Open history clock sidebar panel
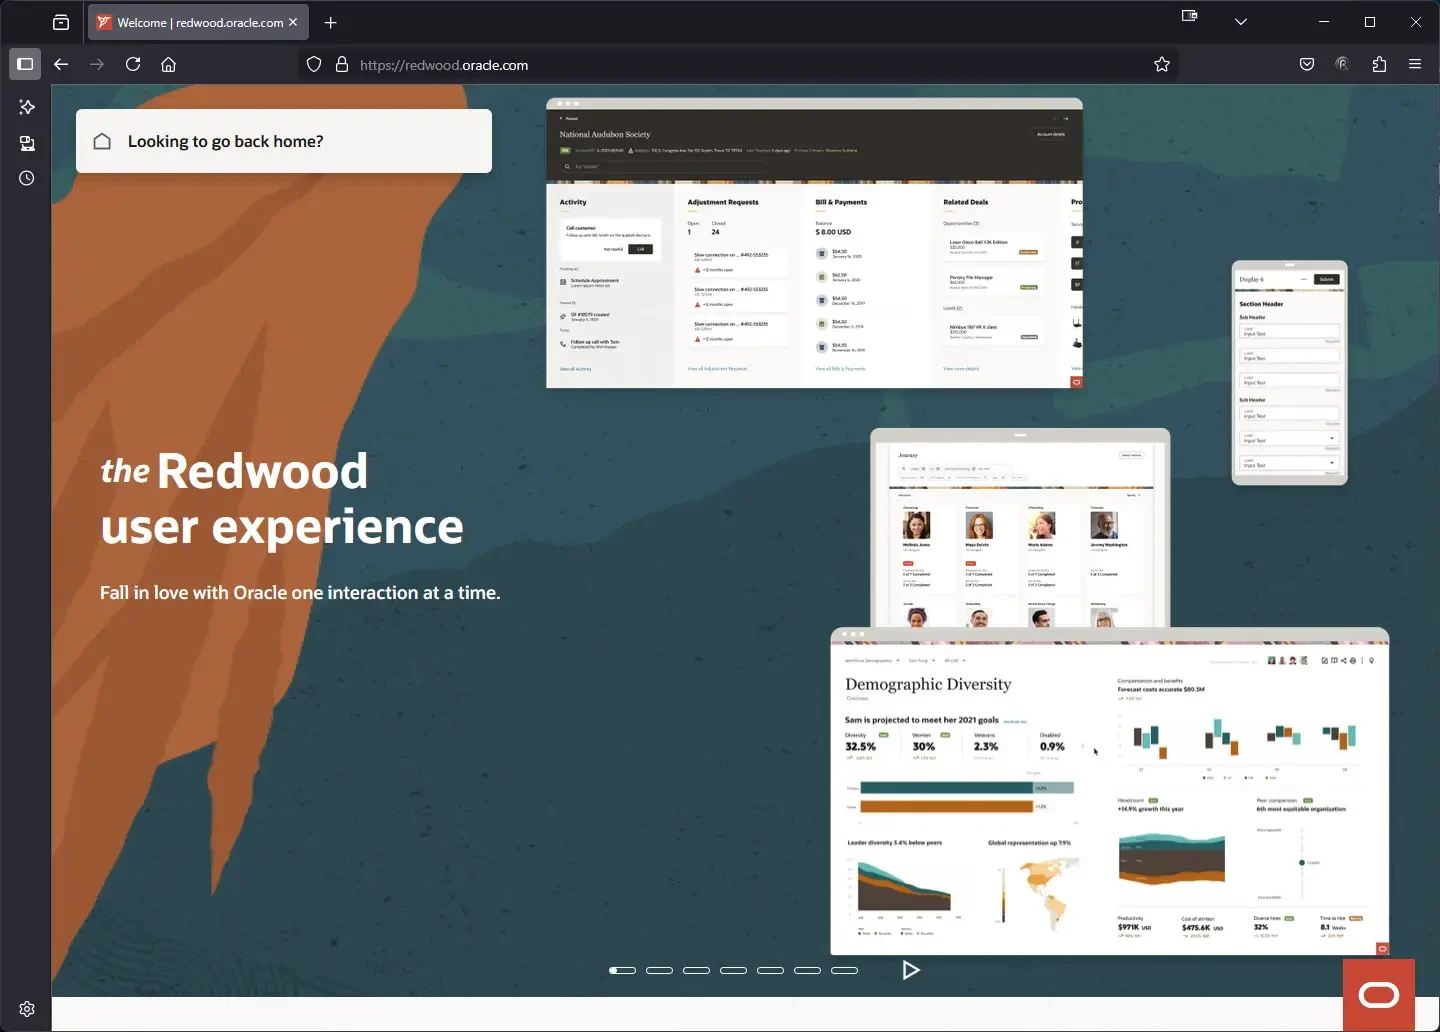Image resolution: width=1440 pixels, height=1032 pixels. [27, 178]
